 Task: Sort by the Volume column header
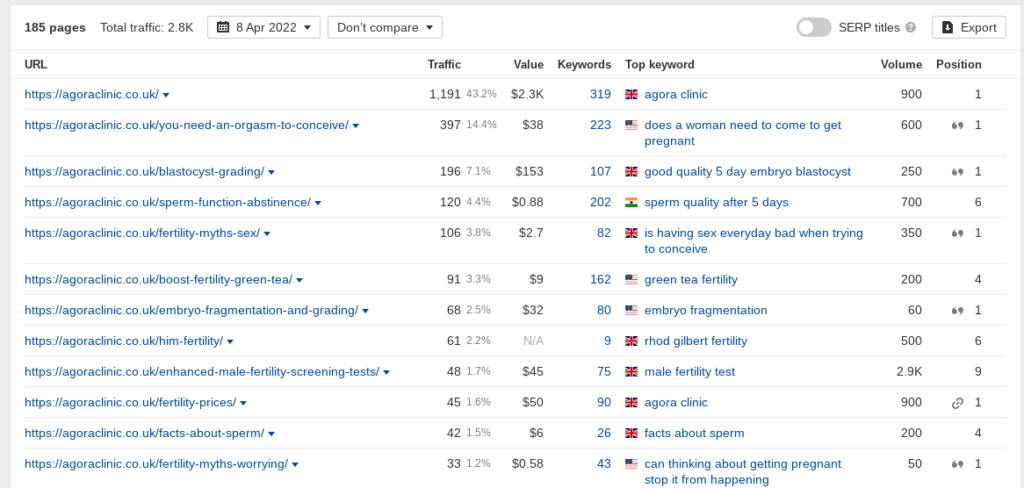tap(901, 65)
